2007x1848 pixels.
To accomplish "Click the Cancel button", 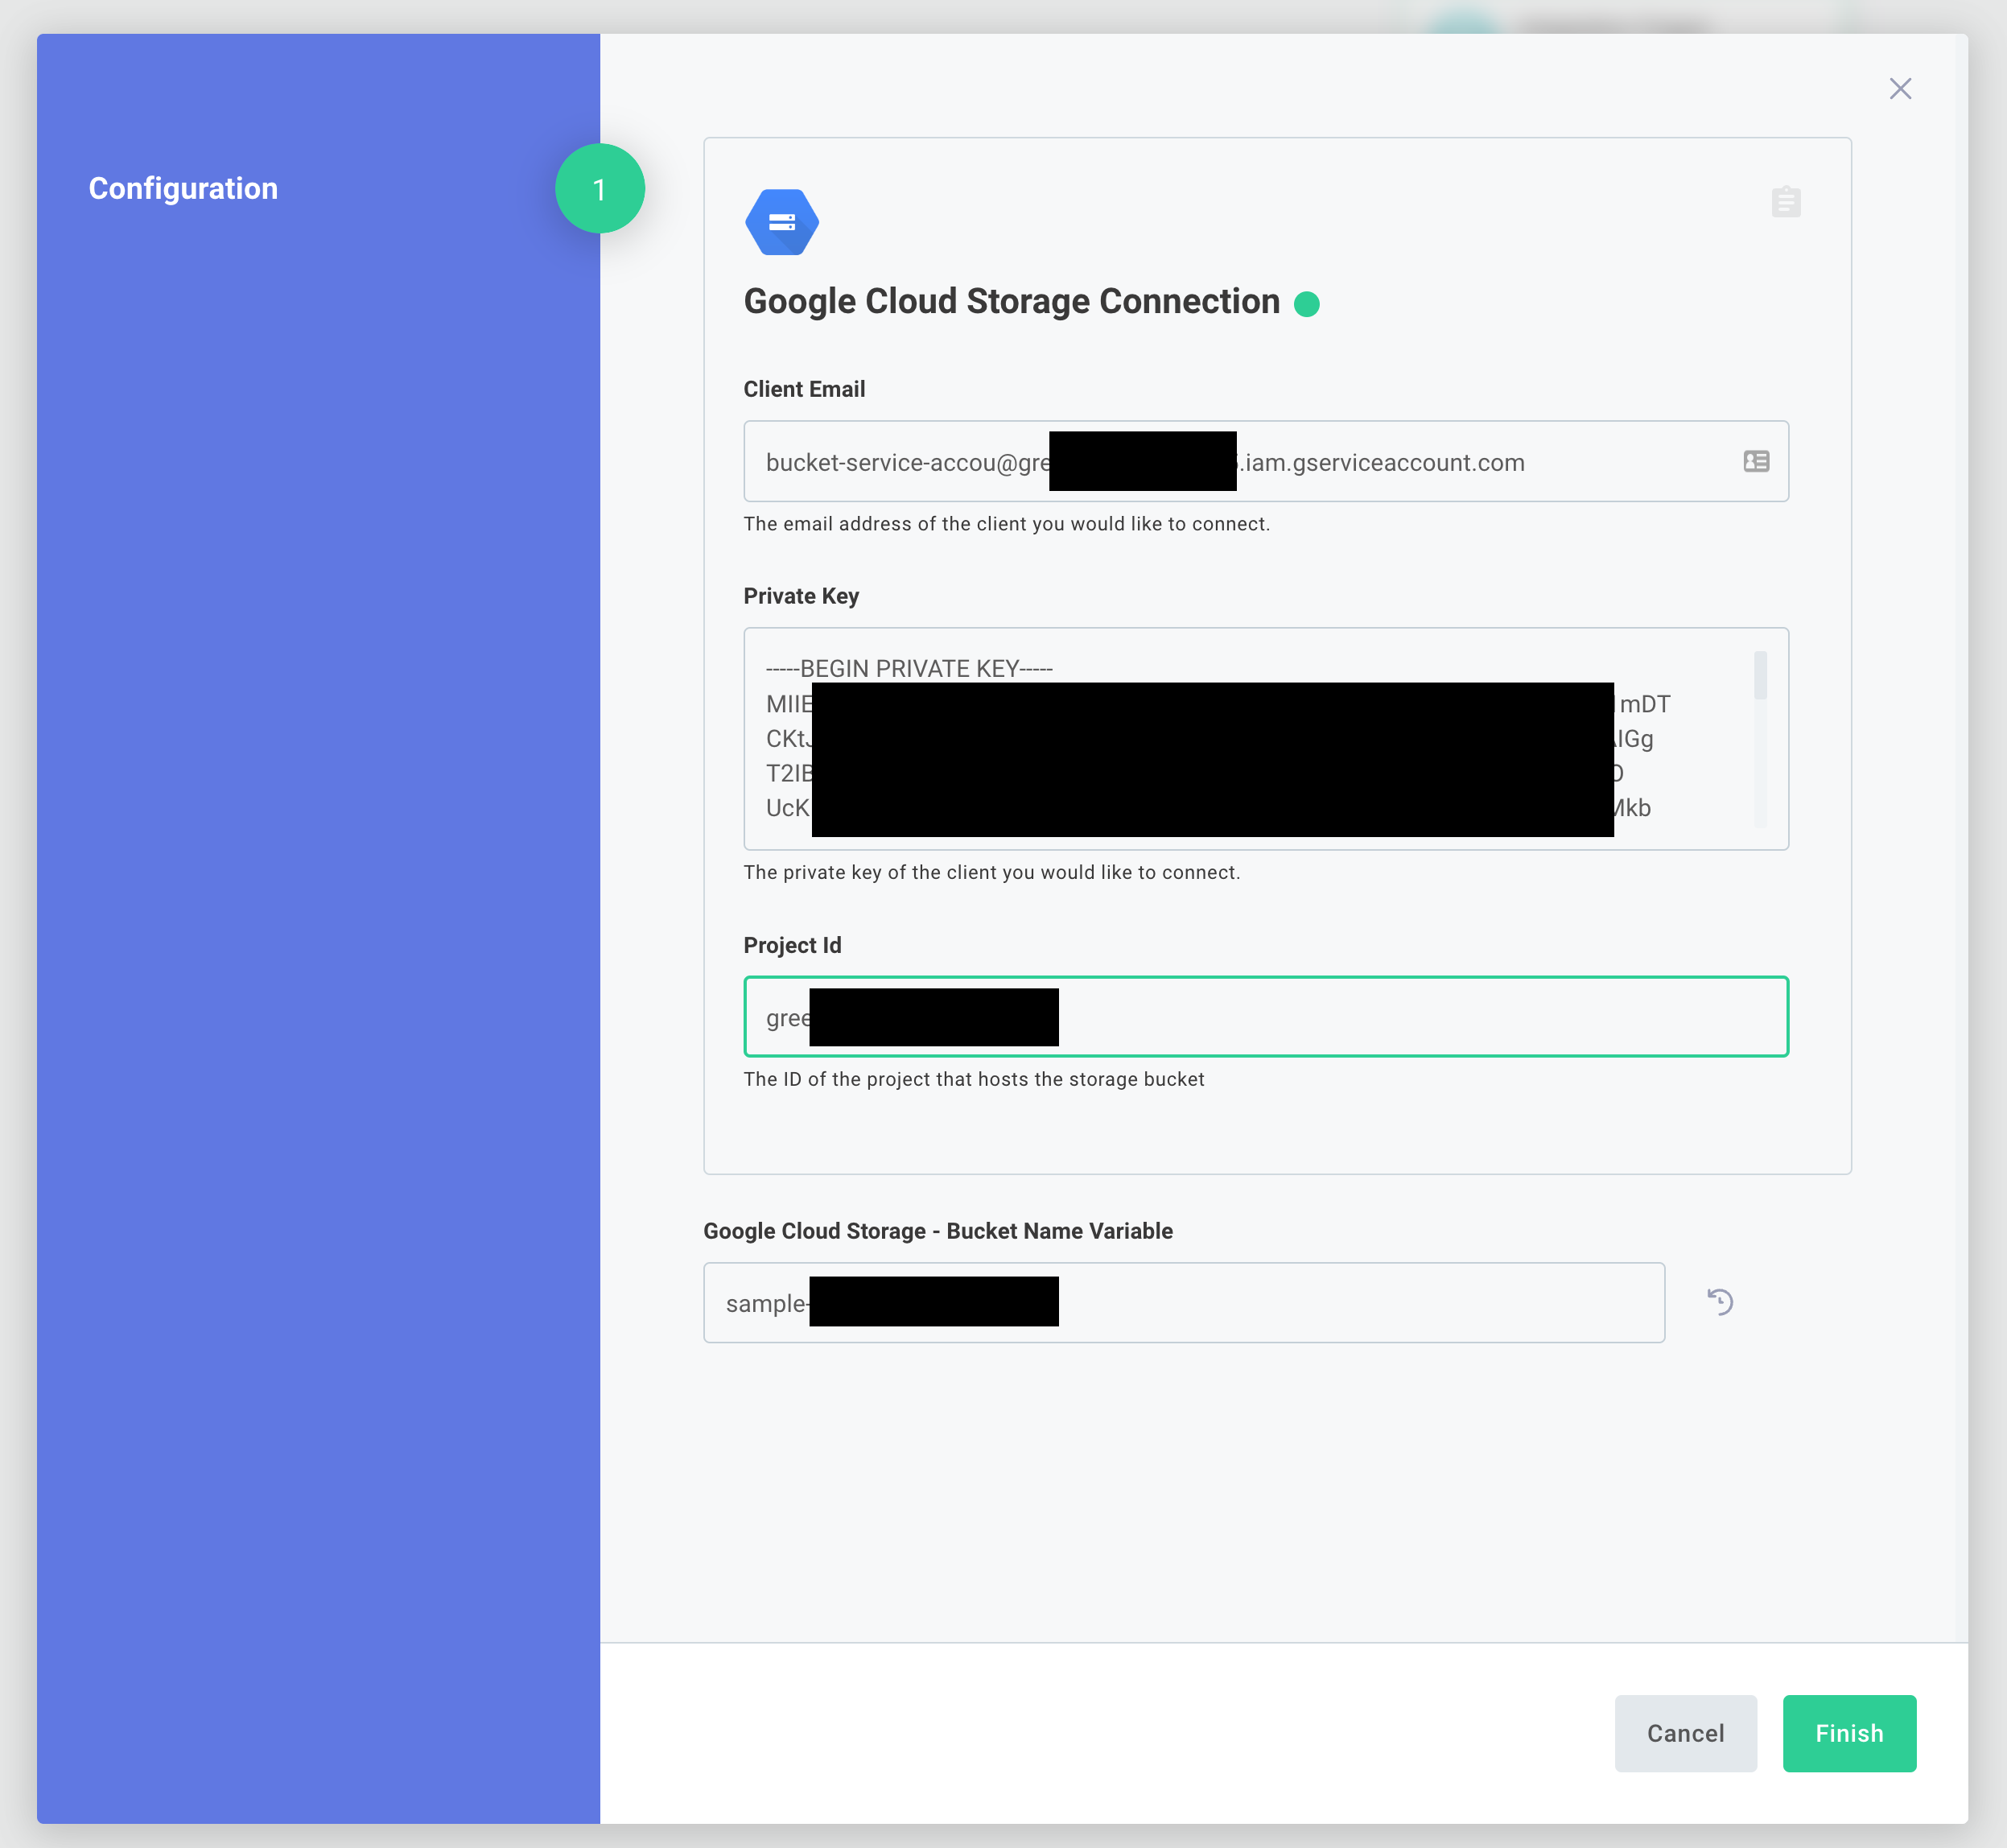I will click(x=1685, y=1733).
